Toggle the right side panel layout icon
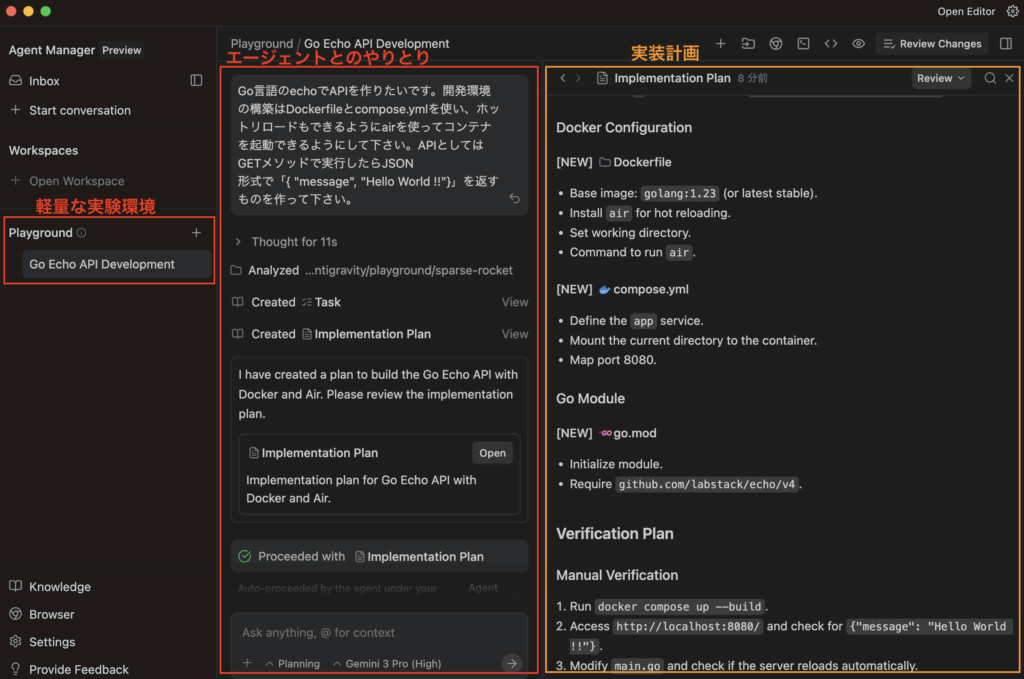This screenshot has width=1024, height=679. [x=1006, y=44]
